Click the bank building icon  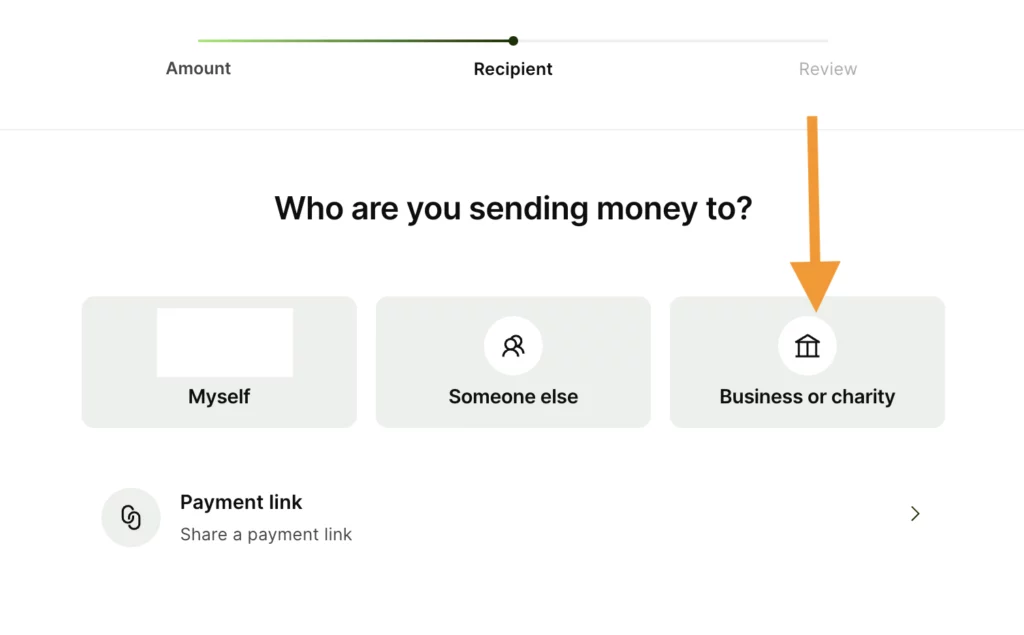point(807,346)
